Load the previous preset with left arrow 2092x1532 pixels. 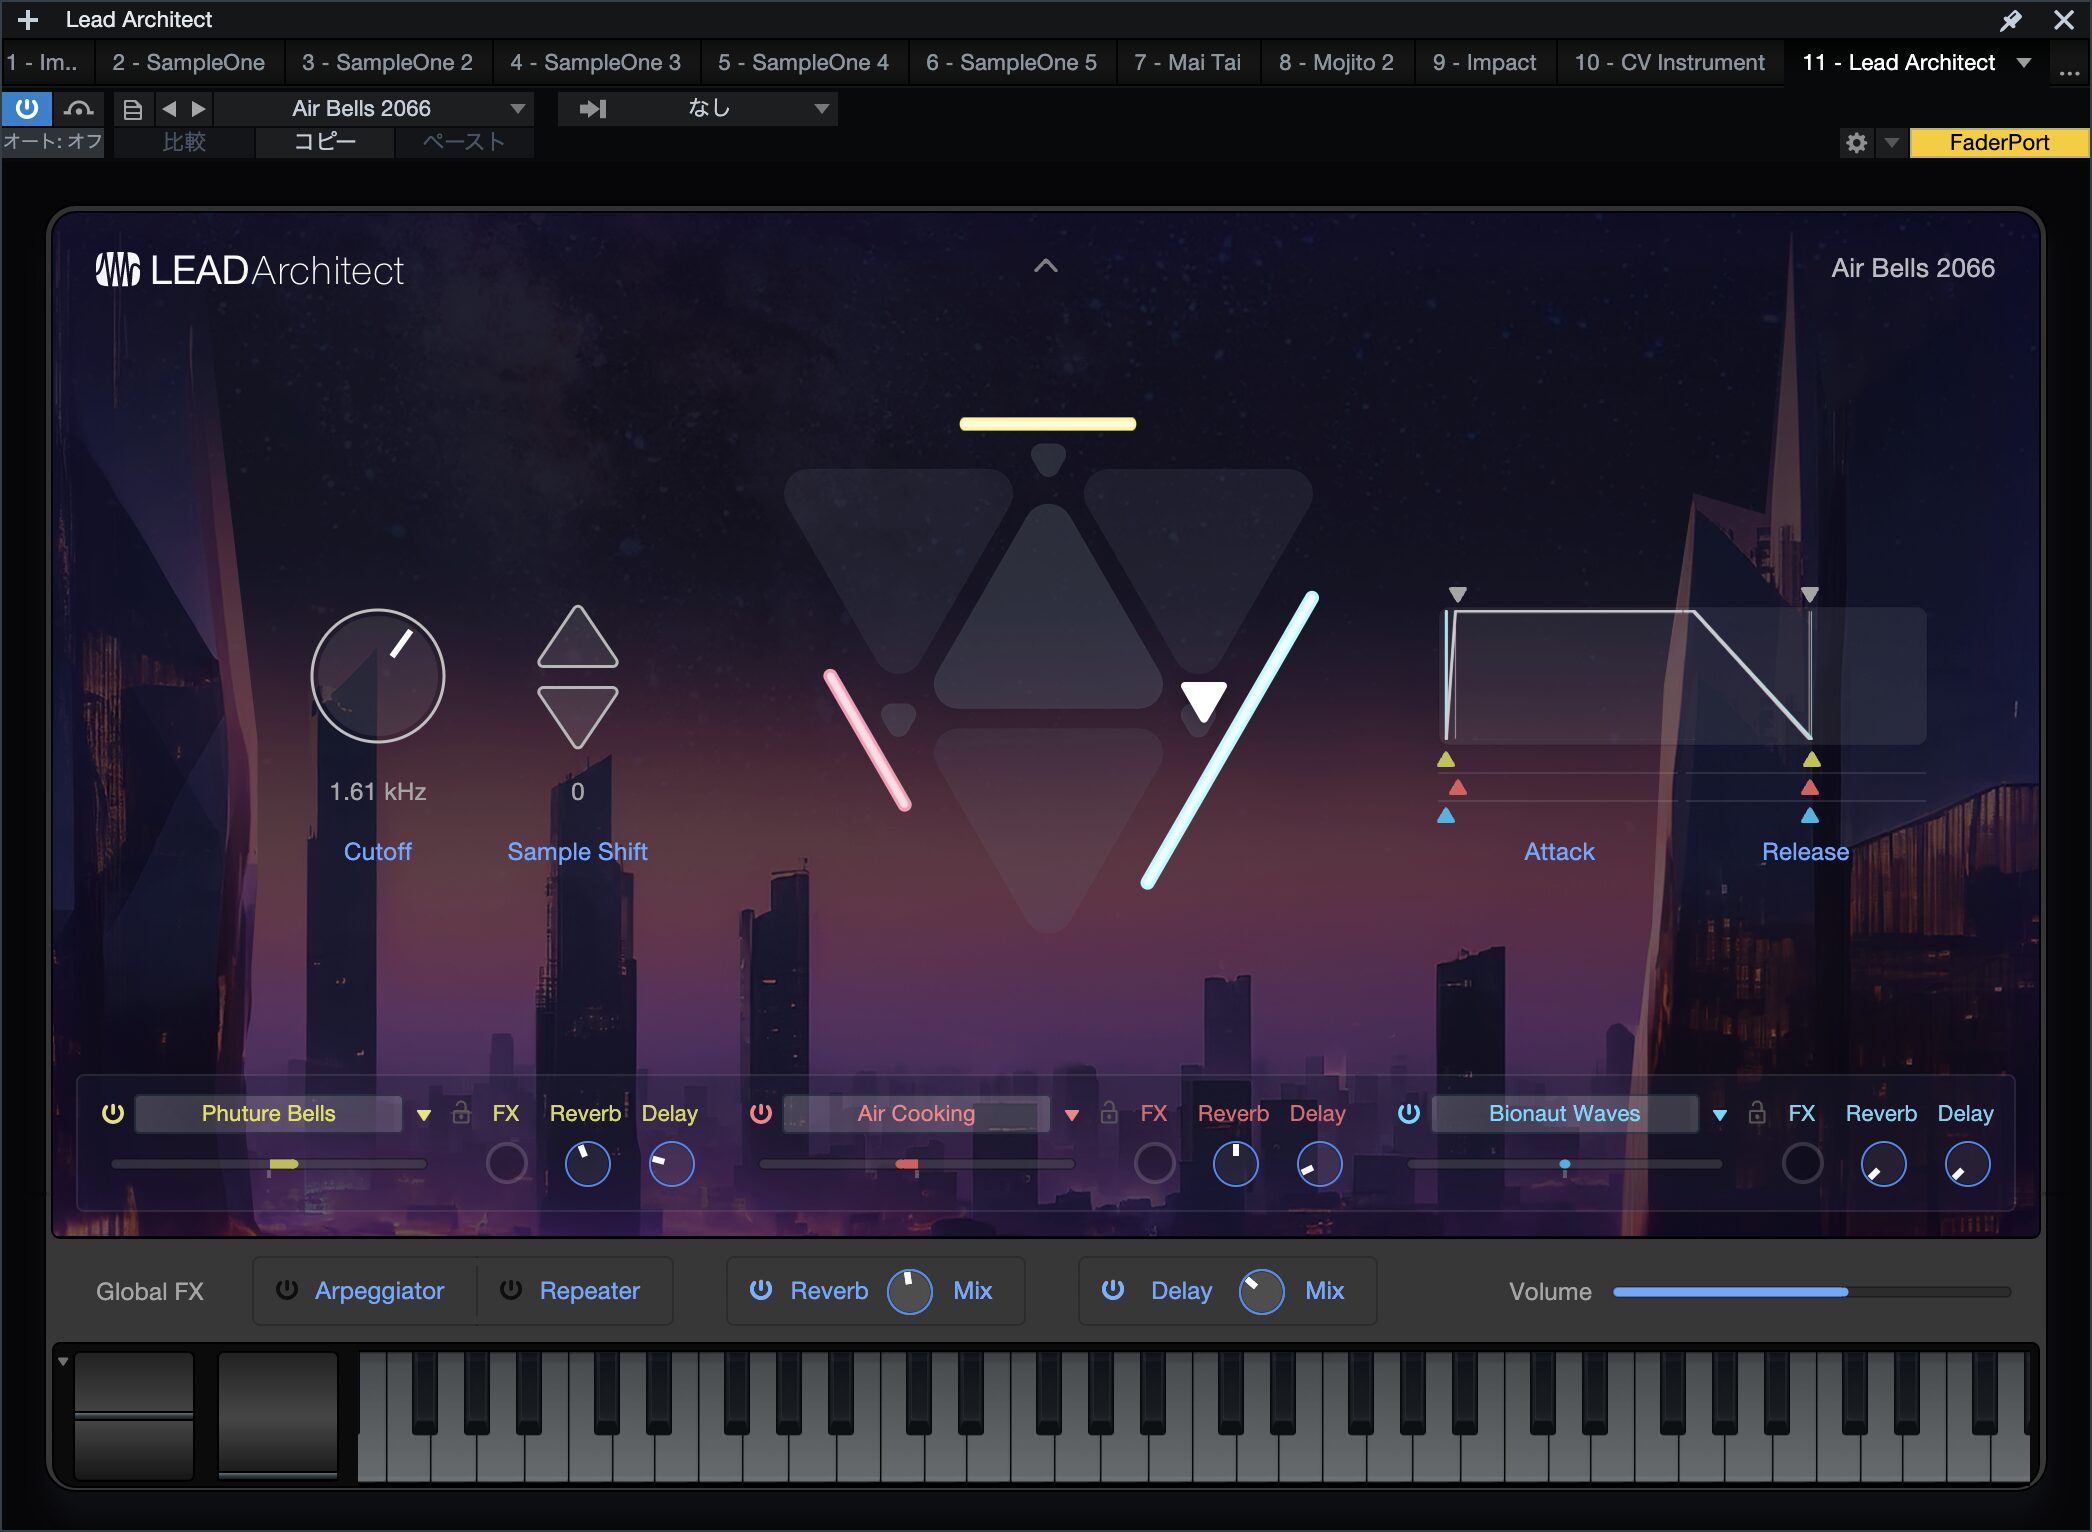click(169, 108)
